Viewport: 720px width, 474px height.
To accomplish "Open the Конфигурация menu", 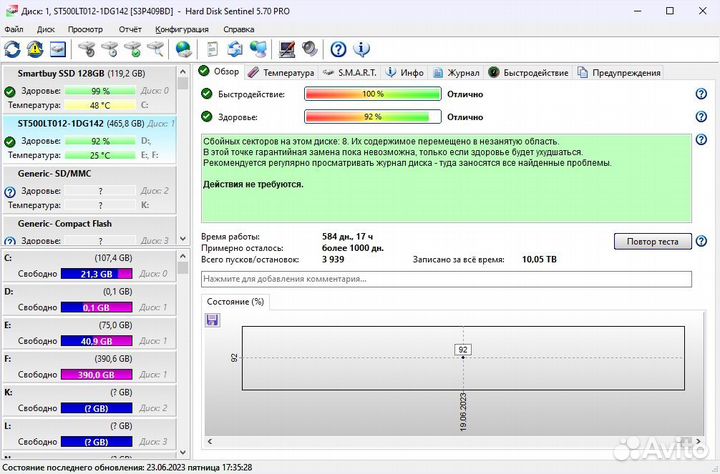I will (x=181, y=29).
